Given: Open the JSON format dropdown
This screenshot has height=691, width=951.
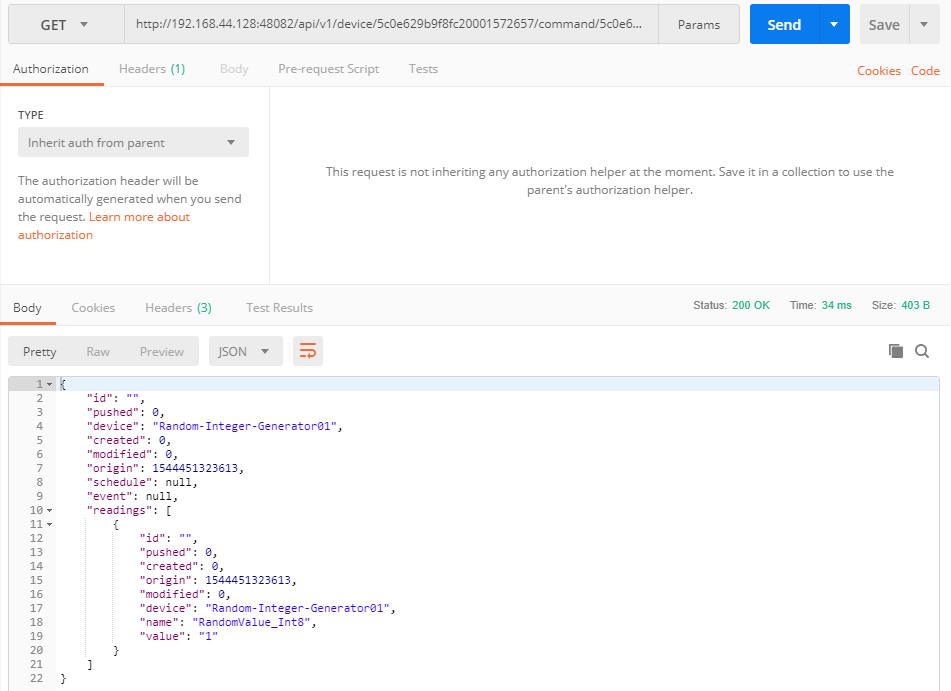Looking at the screenshot, I should (245, 351).
